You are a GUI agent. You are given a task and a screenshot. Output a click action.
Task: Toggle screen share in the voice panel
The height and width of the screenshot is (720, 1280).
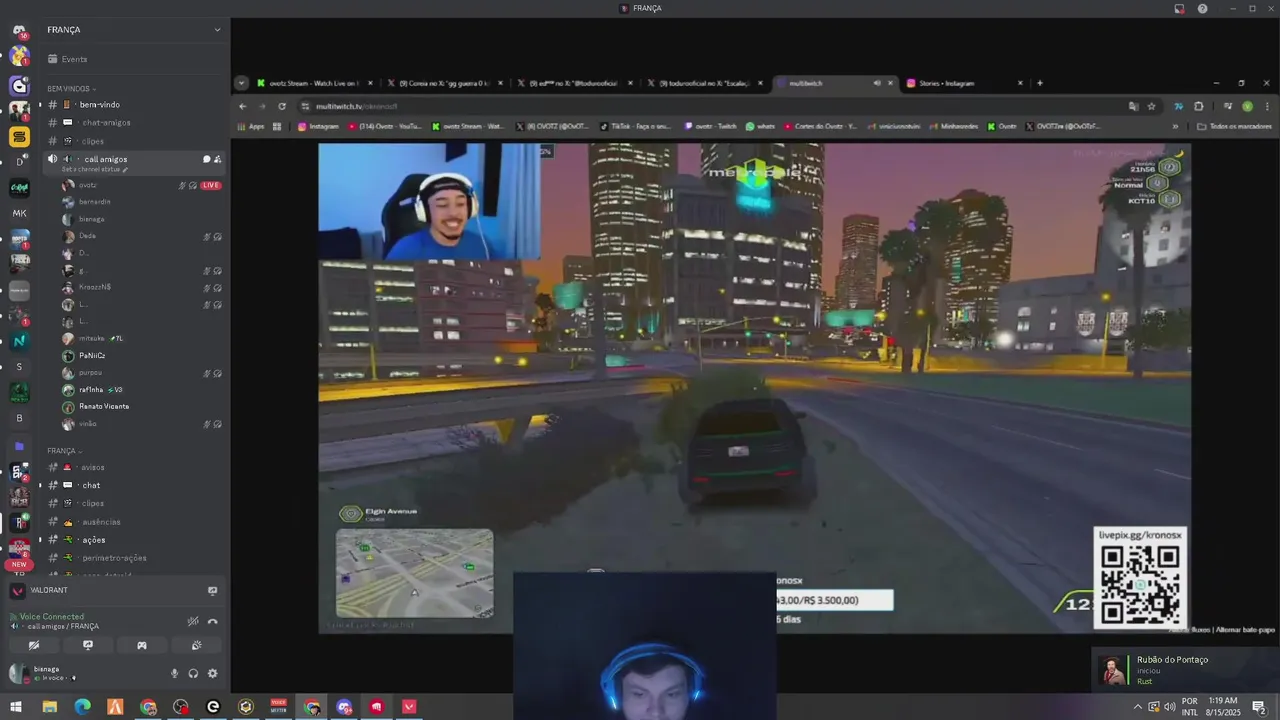88,646
